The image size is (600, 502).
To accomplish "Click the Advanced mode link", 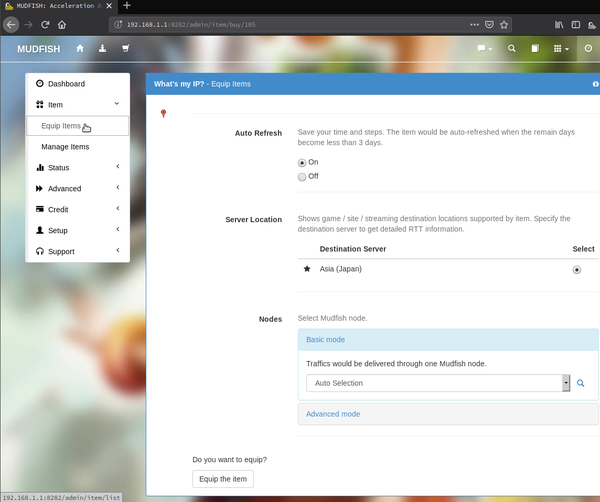I will click(x=333, y=414).
